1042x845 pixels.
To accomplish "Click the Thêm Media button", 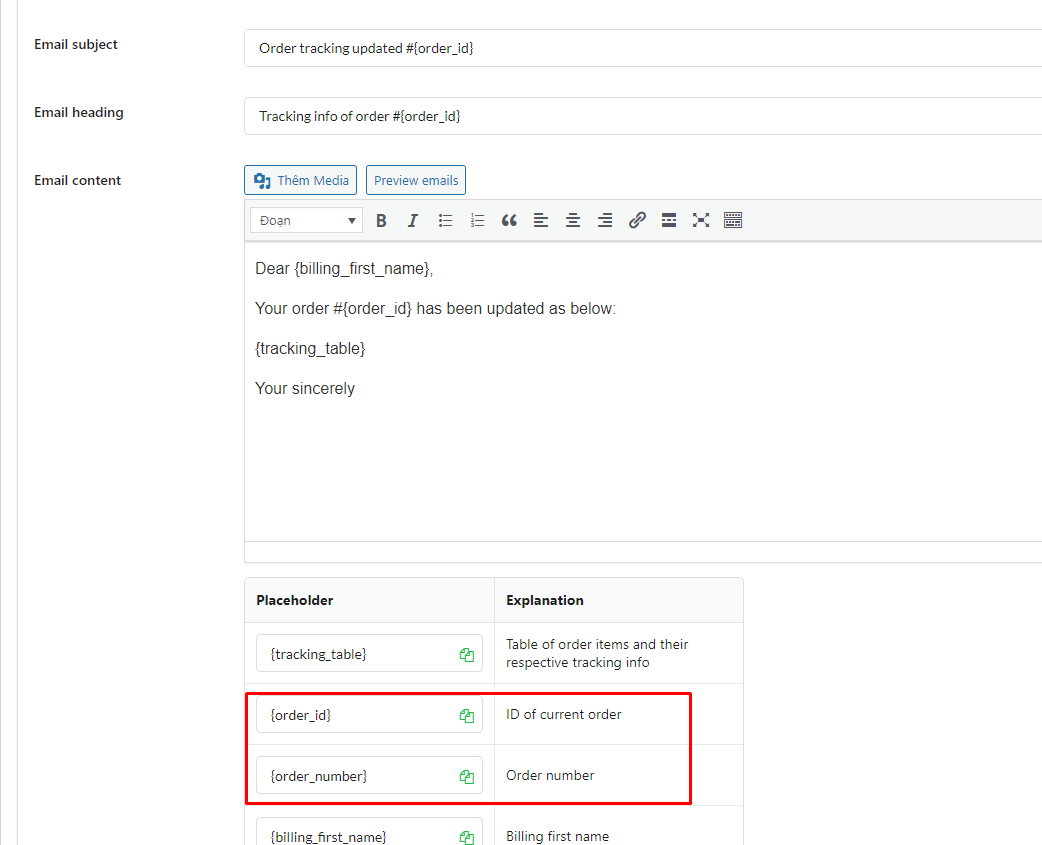I will [x=300, y=180].
